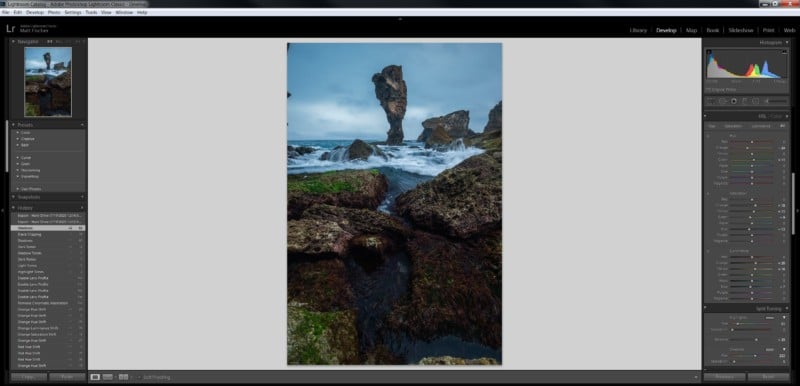The width and height of the screenshot is (800, 386).
Task: Collapse the Split Toning panel
Action: click(x=786, y=308)
